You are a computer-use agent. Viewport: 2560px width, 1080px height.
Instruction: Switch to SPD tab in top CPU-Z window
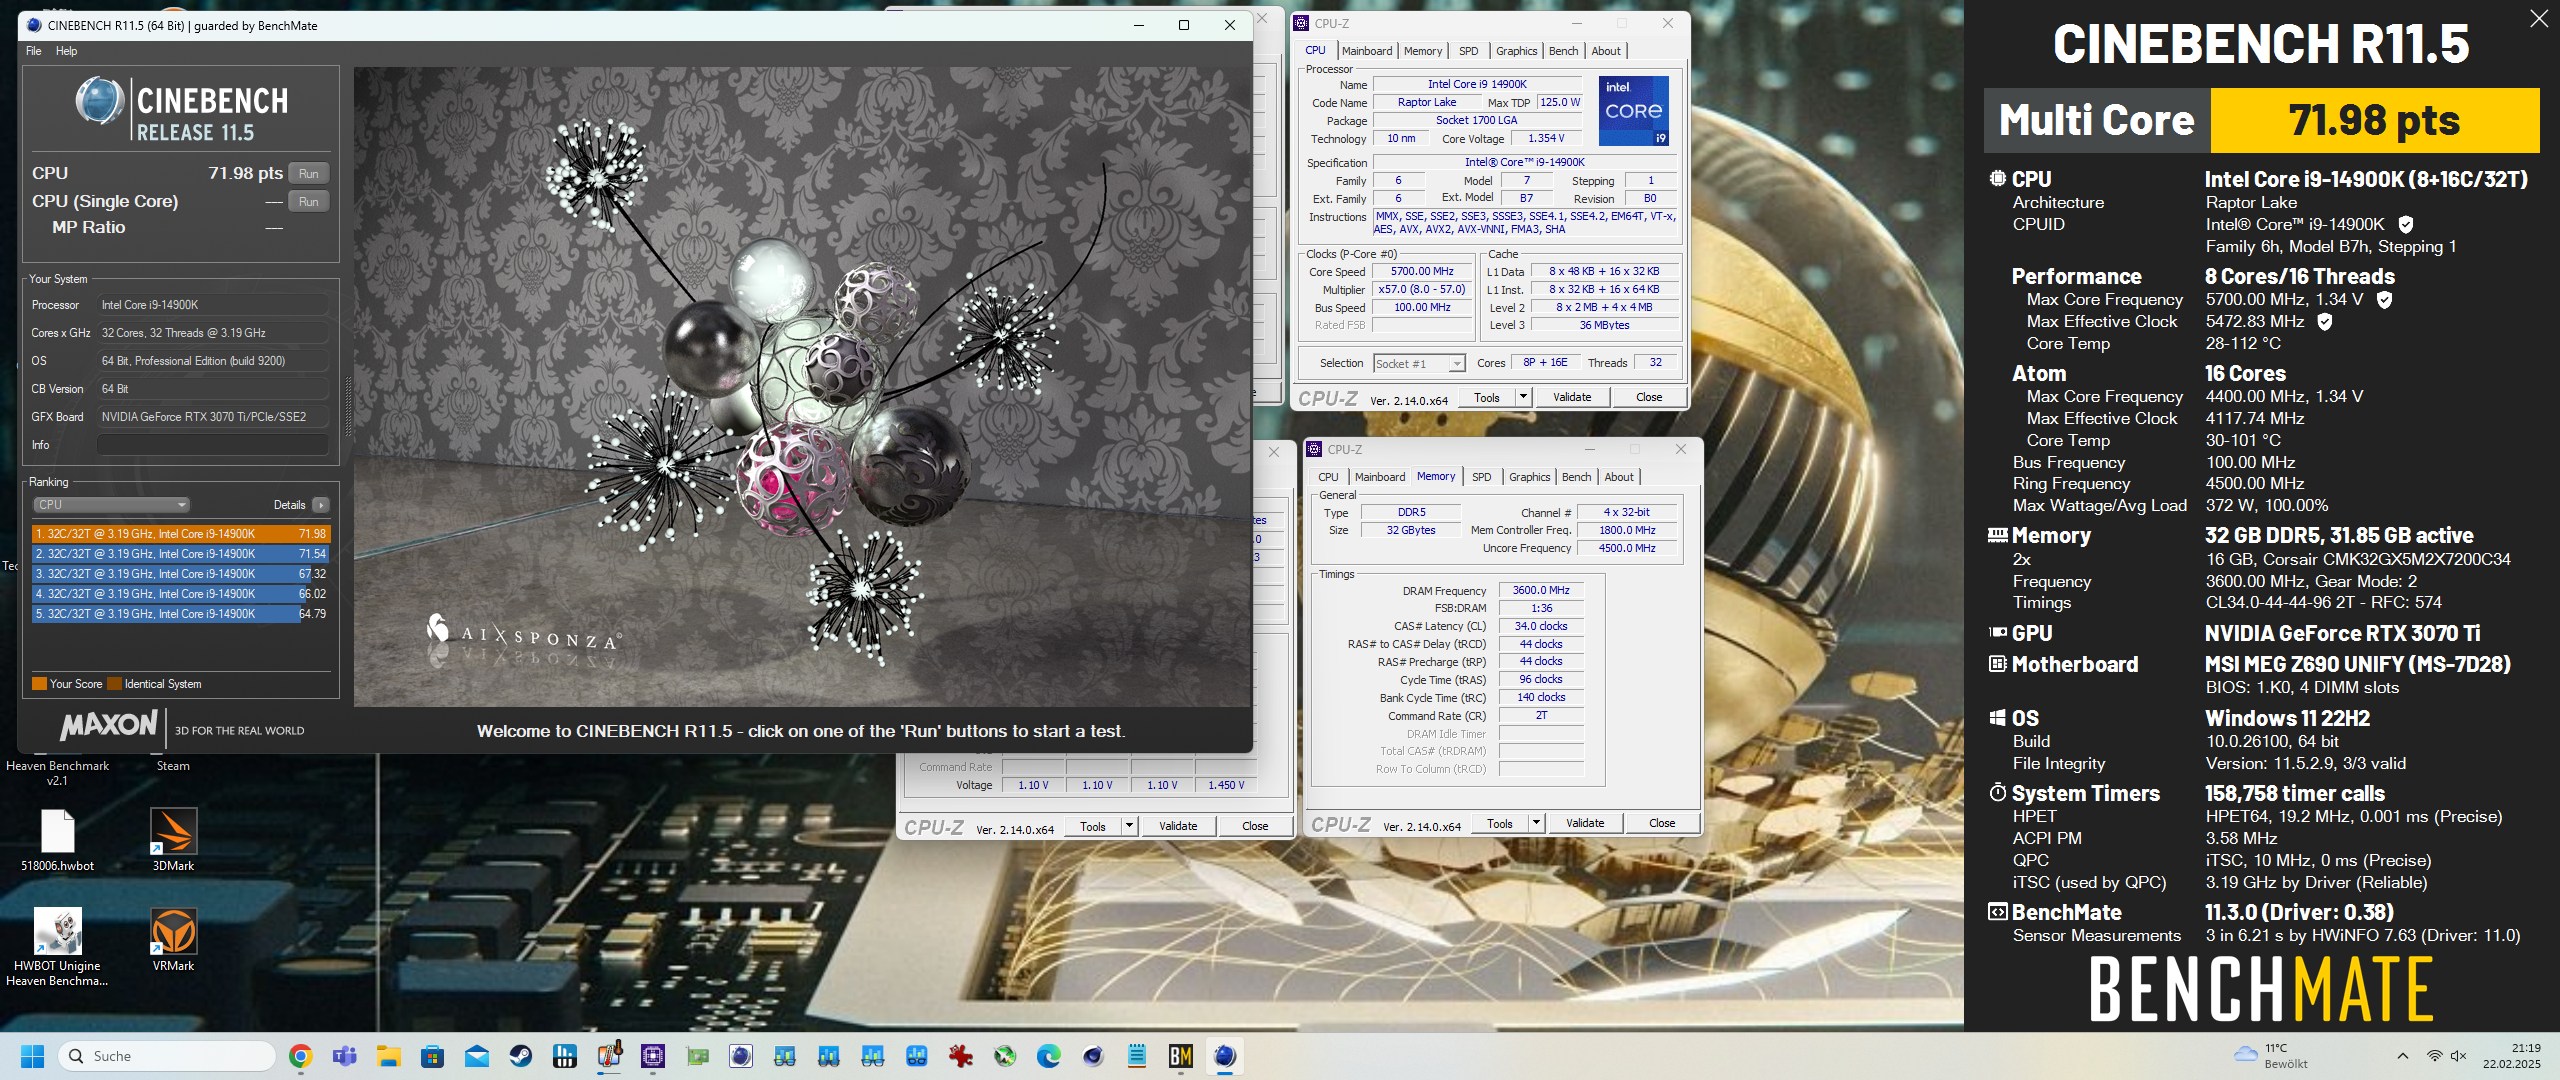click(x=1468, y=51)
